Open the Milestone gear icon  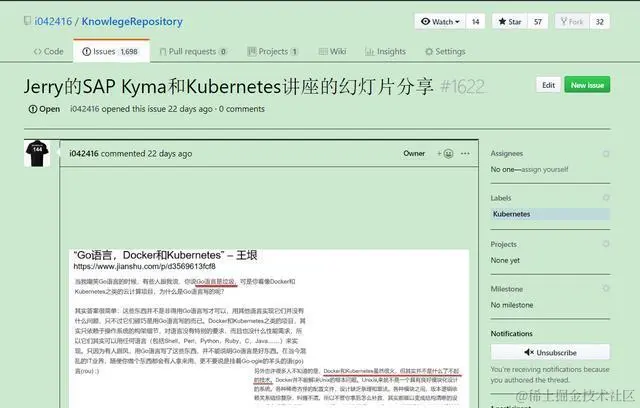point(606,288)
